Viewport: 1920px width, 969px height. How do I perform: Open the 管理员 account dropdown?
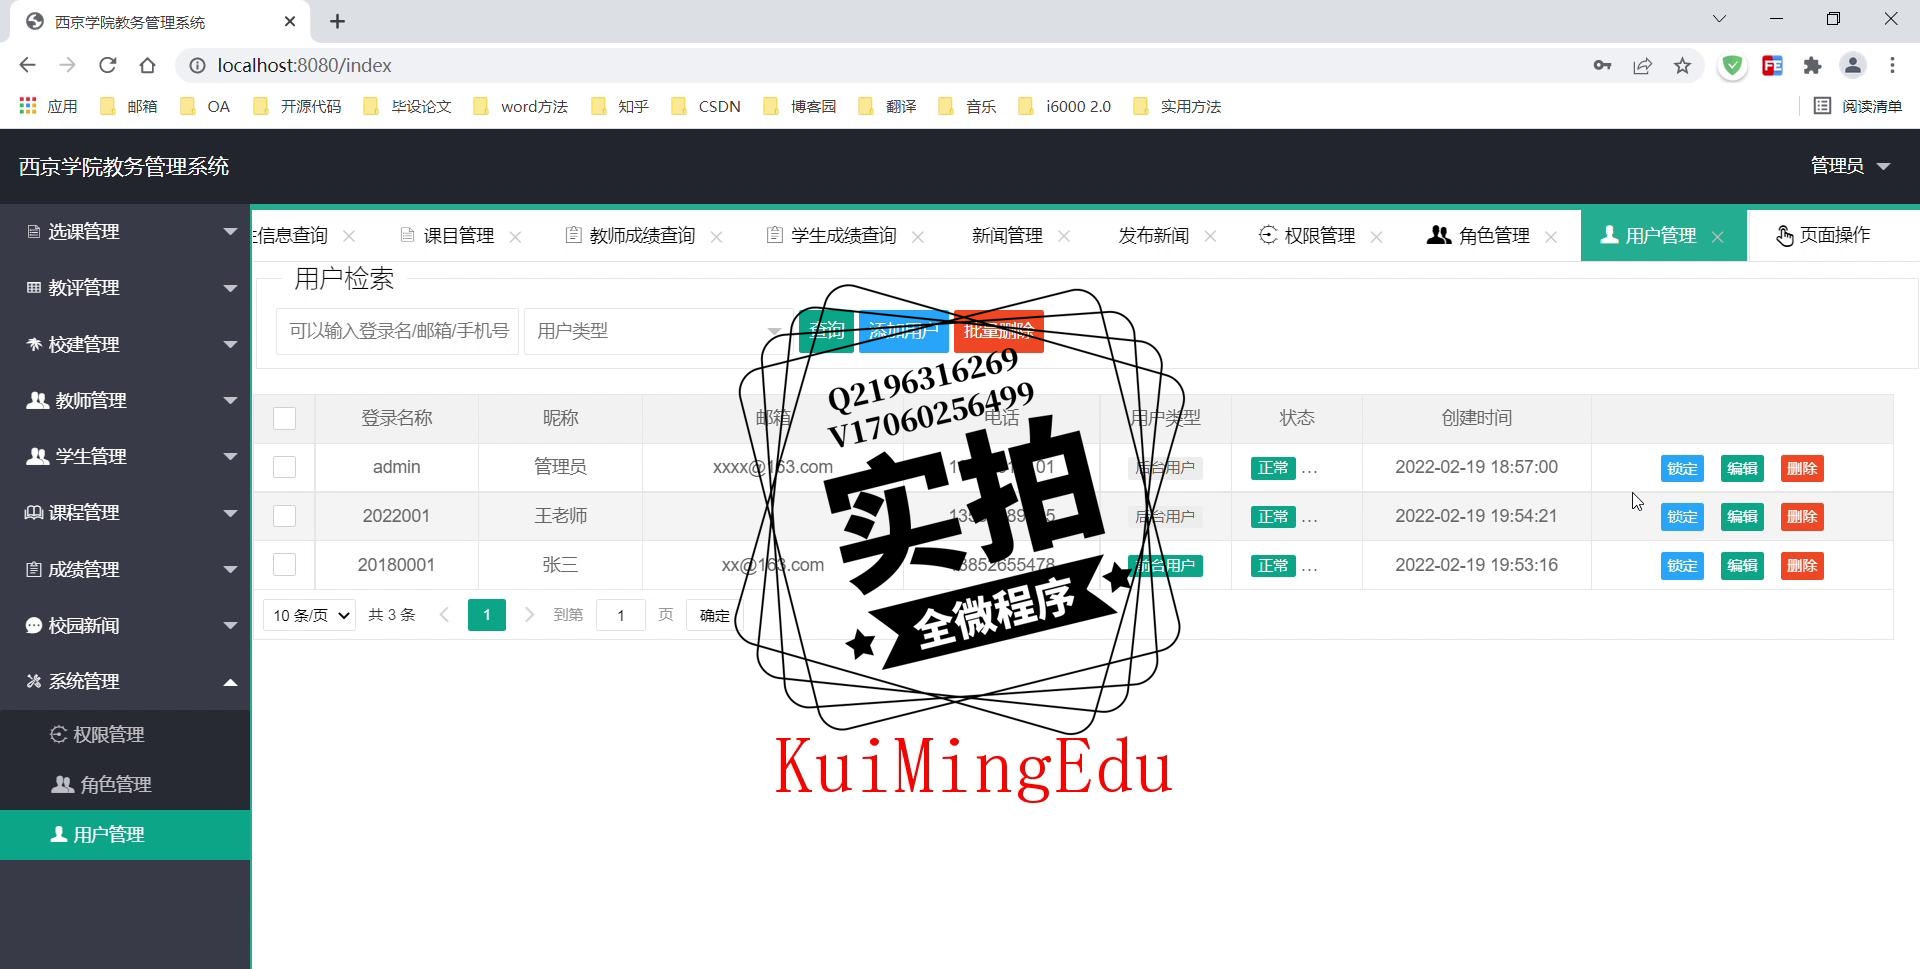tap(1850, 166)
